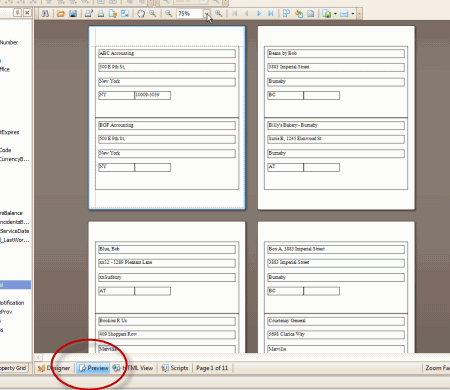Click the zoom out magnifier icon
450x390 pixels.
[169, 13]
